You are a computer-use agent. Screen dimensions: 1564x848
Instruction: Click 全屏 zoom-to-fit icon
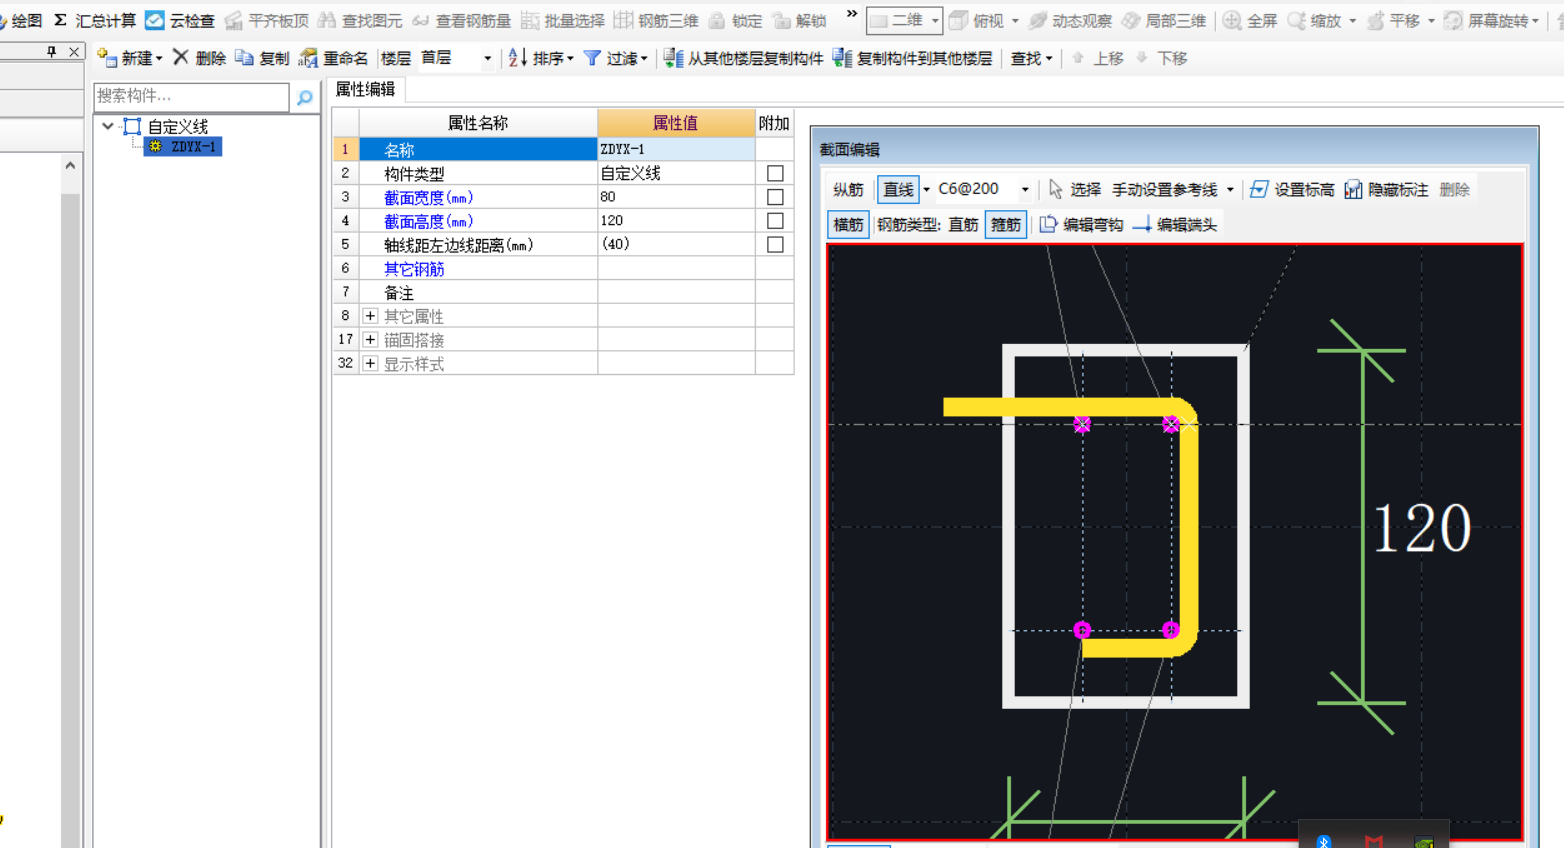[1232, 20]
